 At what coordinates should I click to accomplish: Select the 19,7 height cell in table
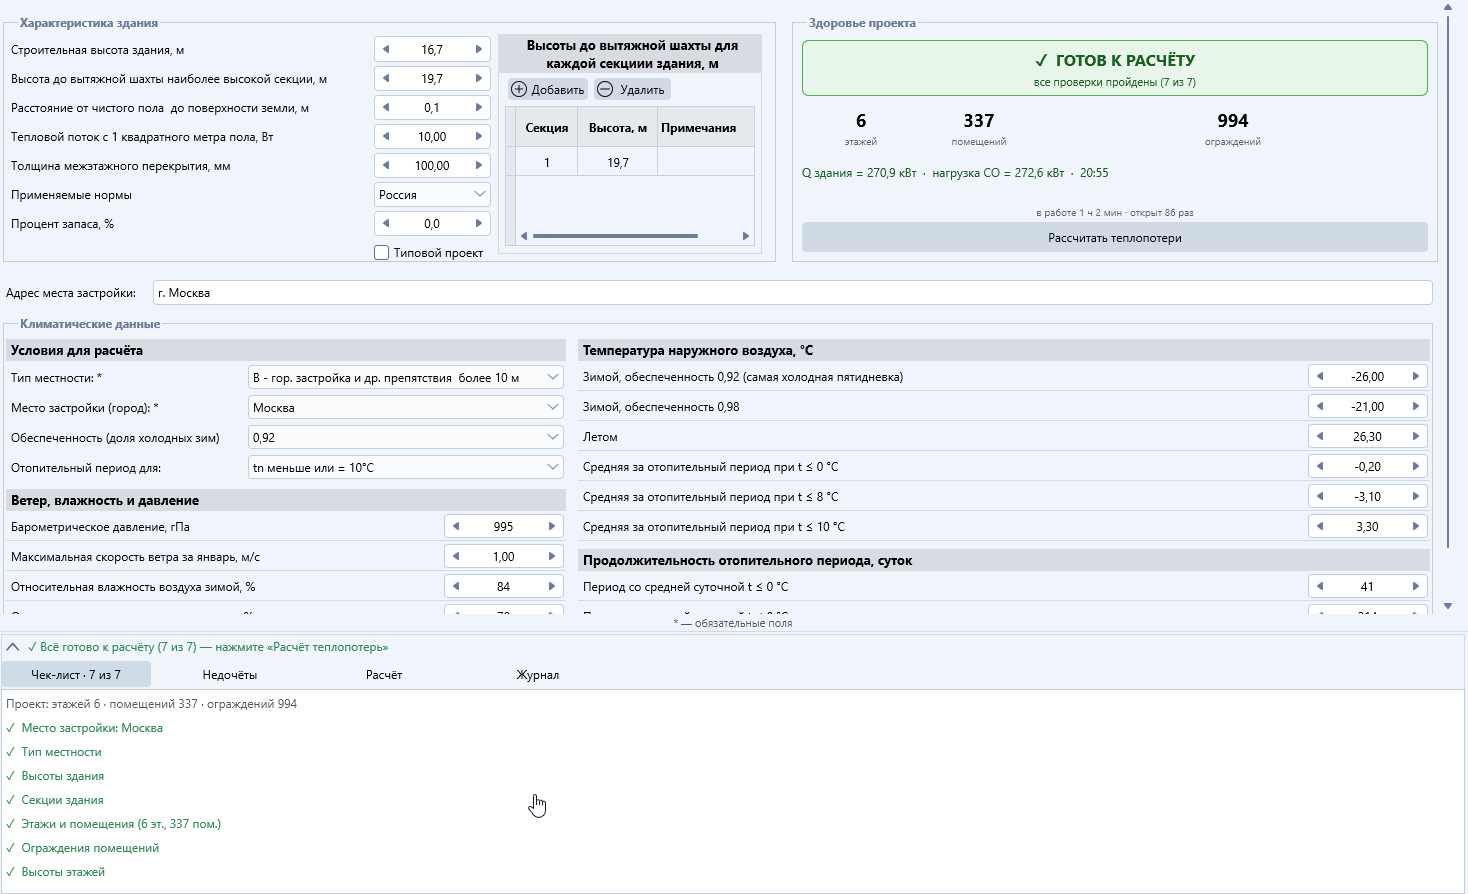[618, 162]
